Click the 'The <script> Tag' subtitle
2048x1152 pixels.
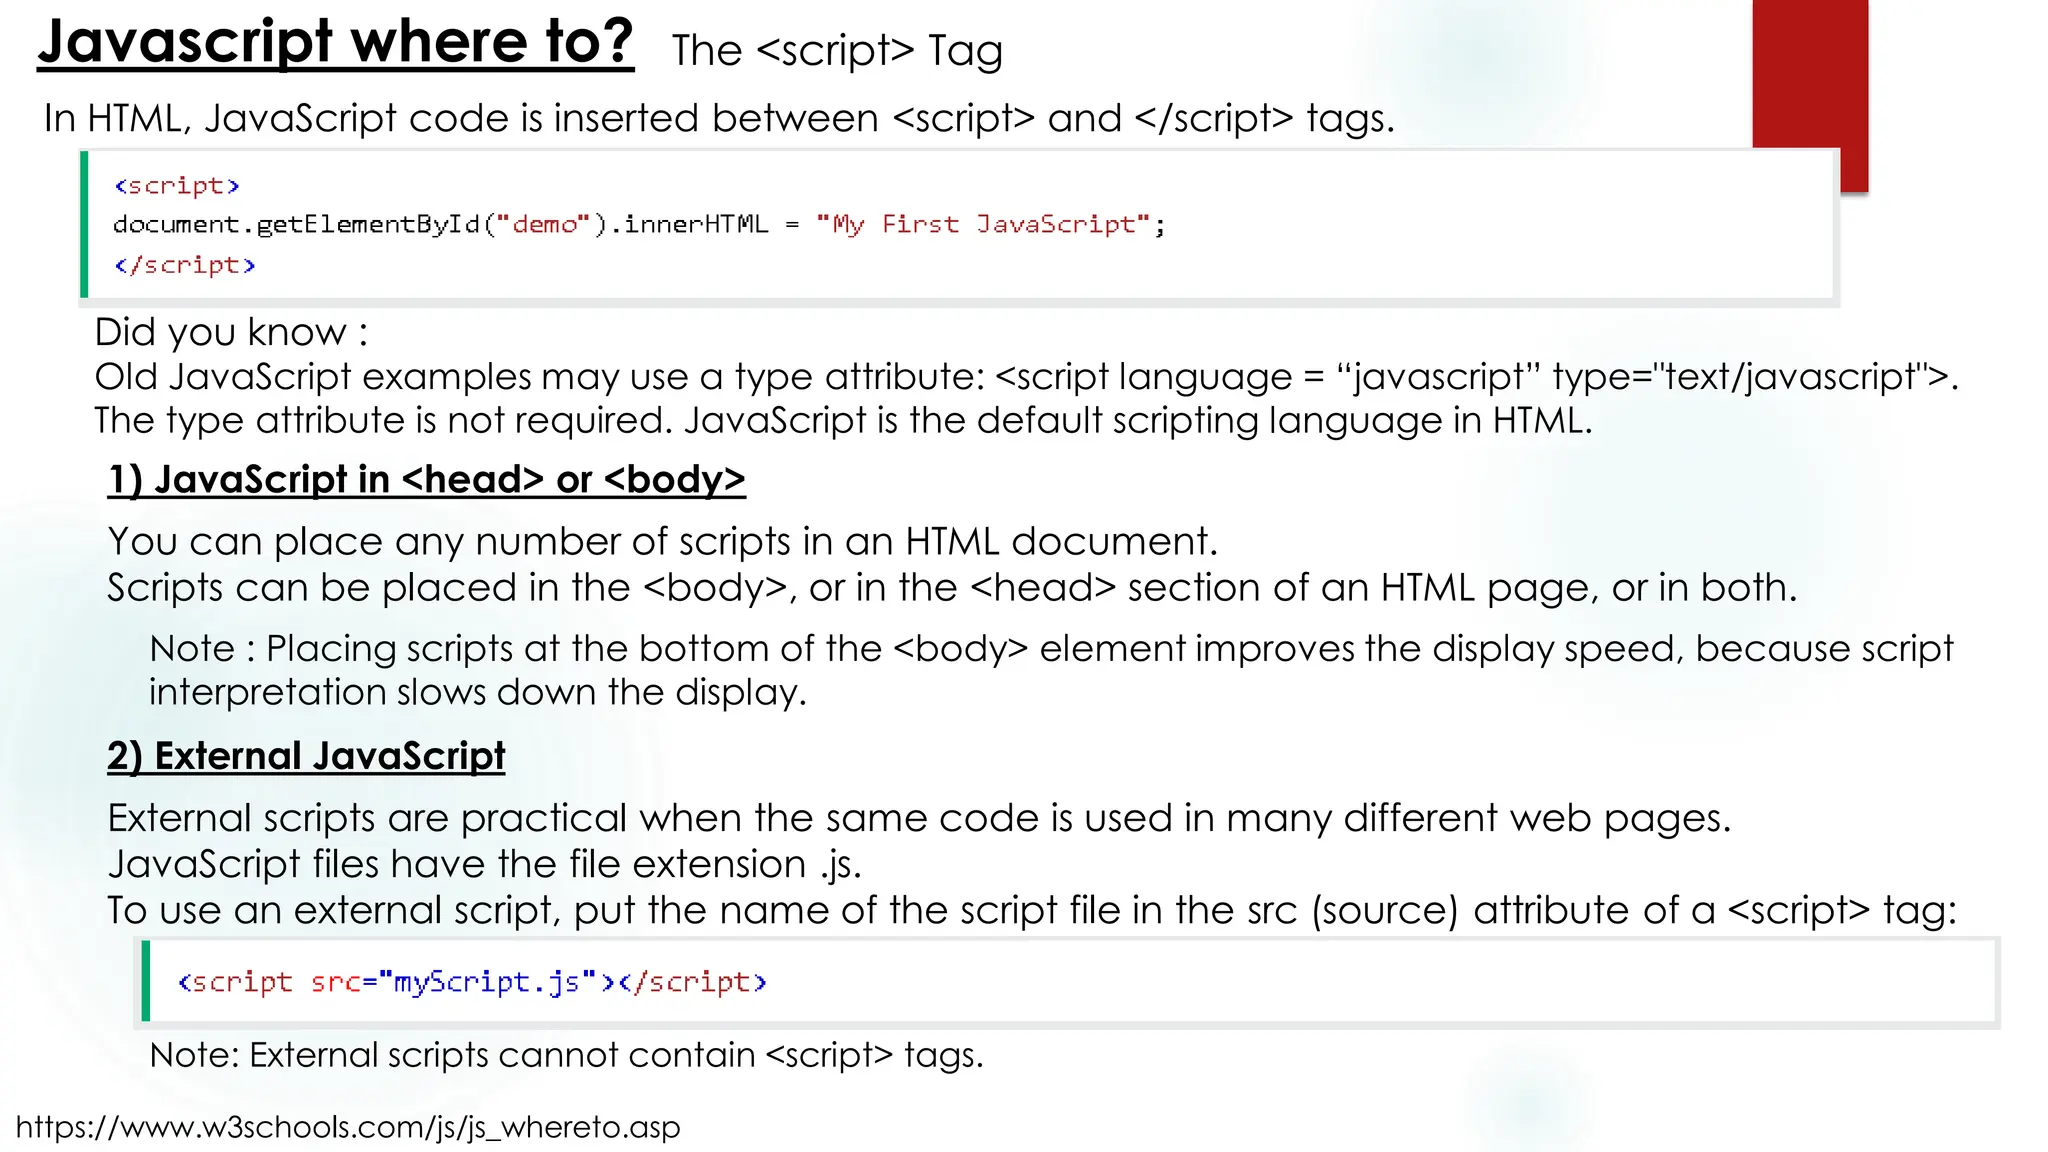pyautogui.click(x=837, y=50)
